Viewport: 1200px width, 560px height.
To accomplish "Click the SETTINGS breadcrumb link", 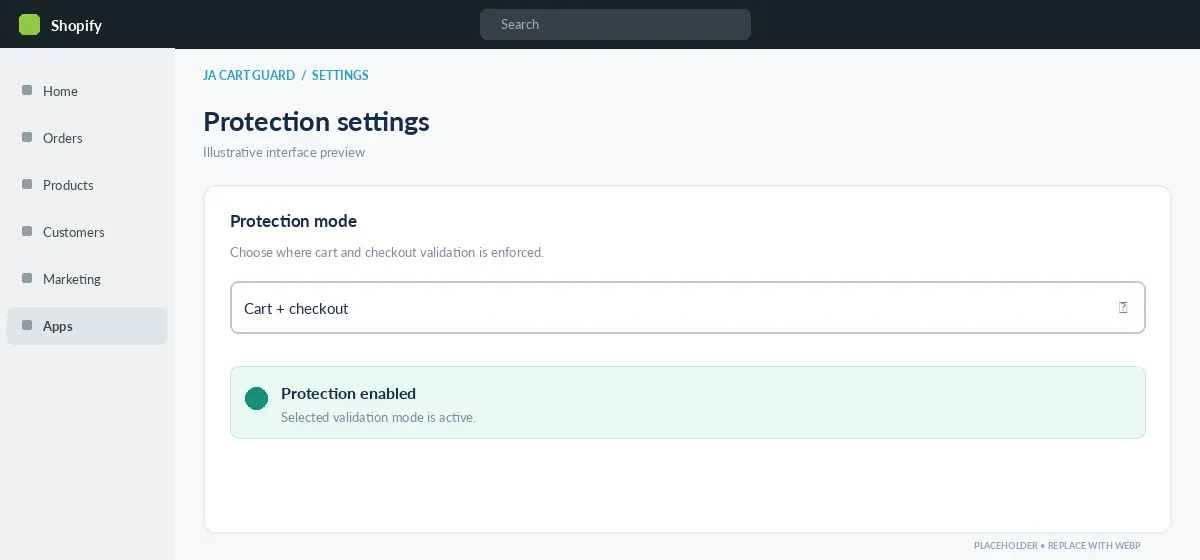I will (x=340, y=75).
